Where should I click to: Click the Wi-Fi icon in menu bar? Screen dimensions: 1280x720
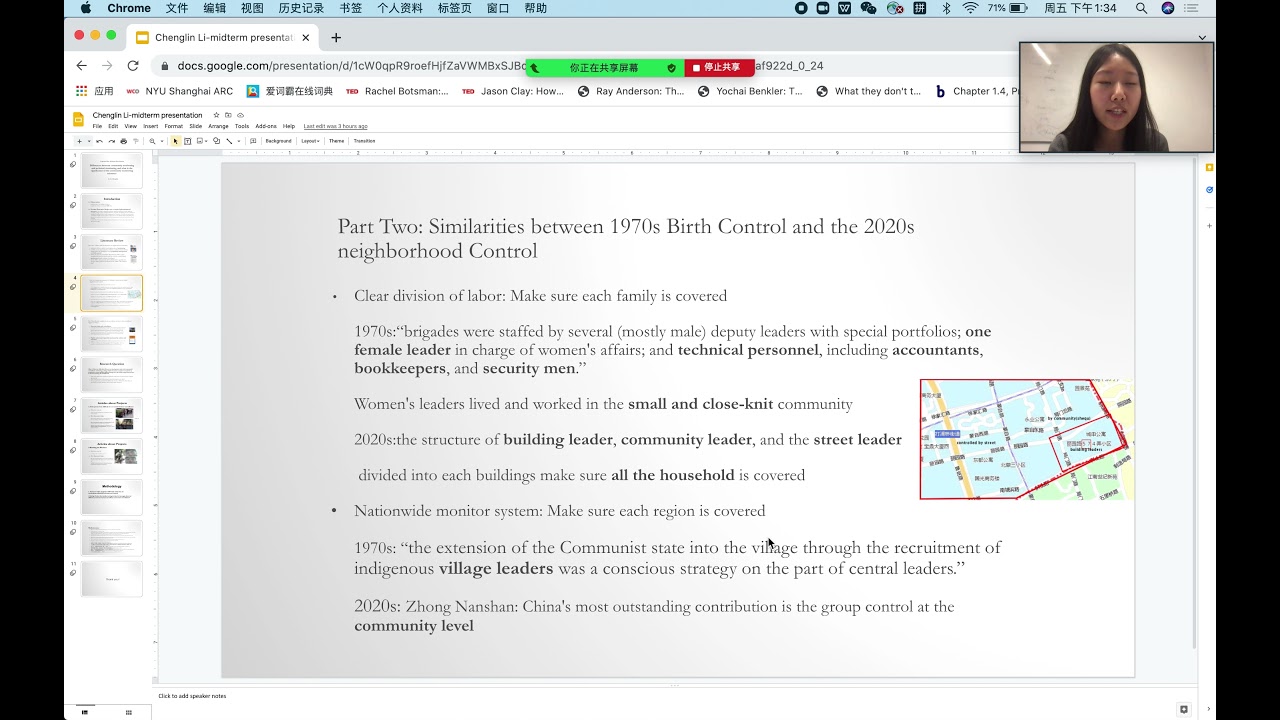pyautogui.click(x=970, y=8)
